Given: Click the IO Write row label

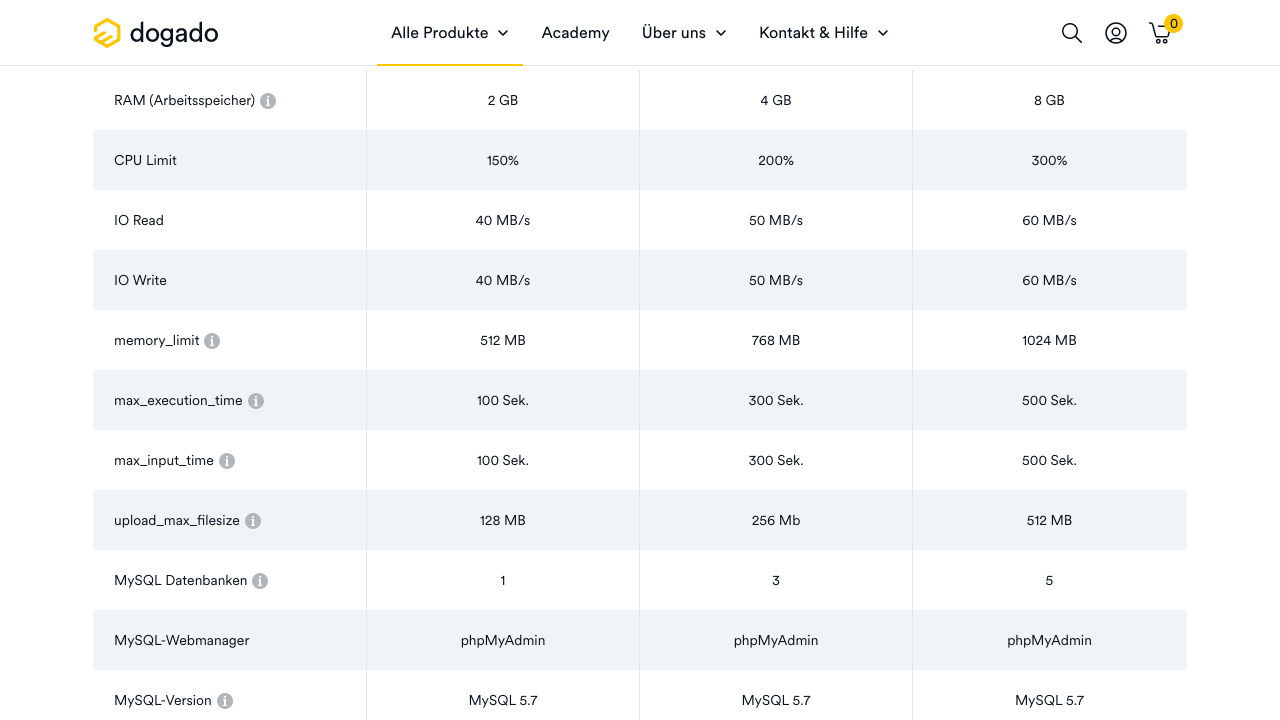Looking at the screenshot, I should (x=140, y=280).
